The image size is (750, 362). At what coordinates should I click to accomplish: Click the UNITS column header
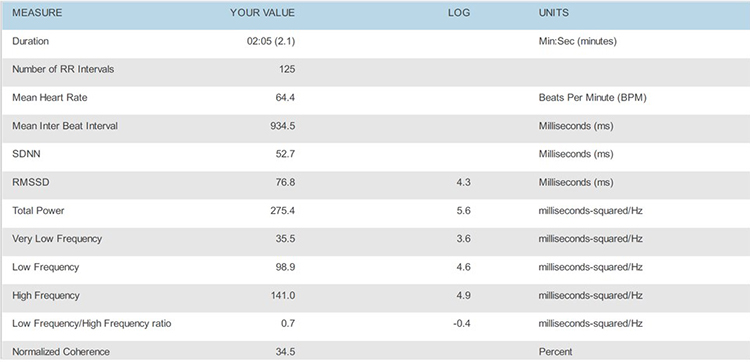pos(554,13)
